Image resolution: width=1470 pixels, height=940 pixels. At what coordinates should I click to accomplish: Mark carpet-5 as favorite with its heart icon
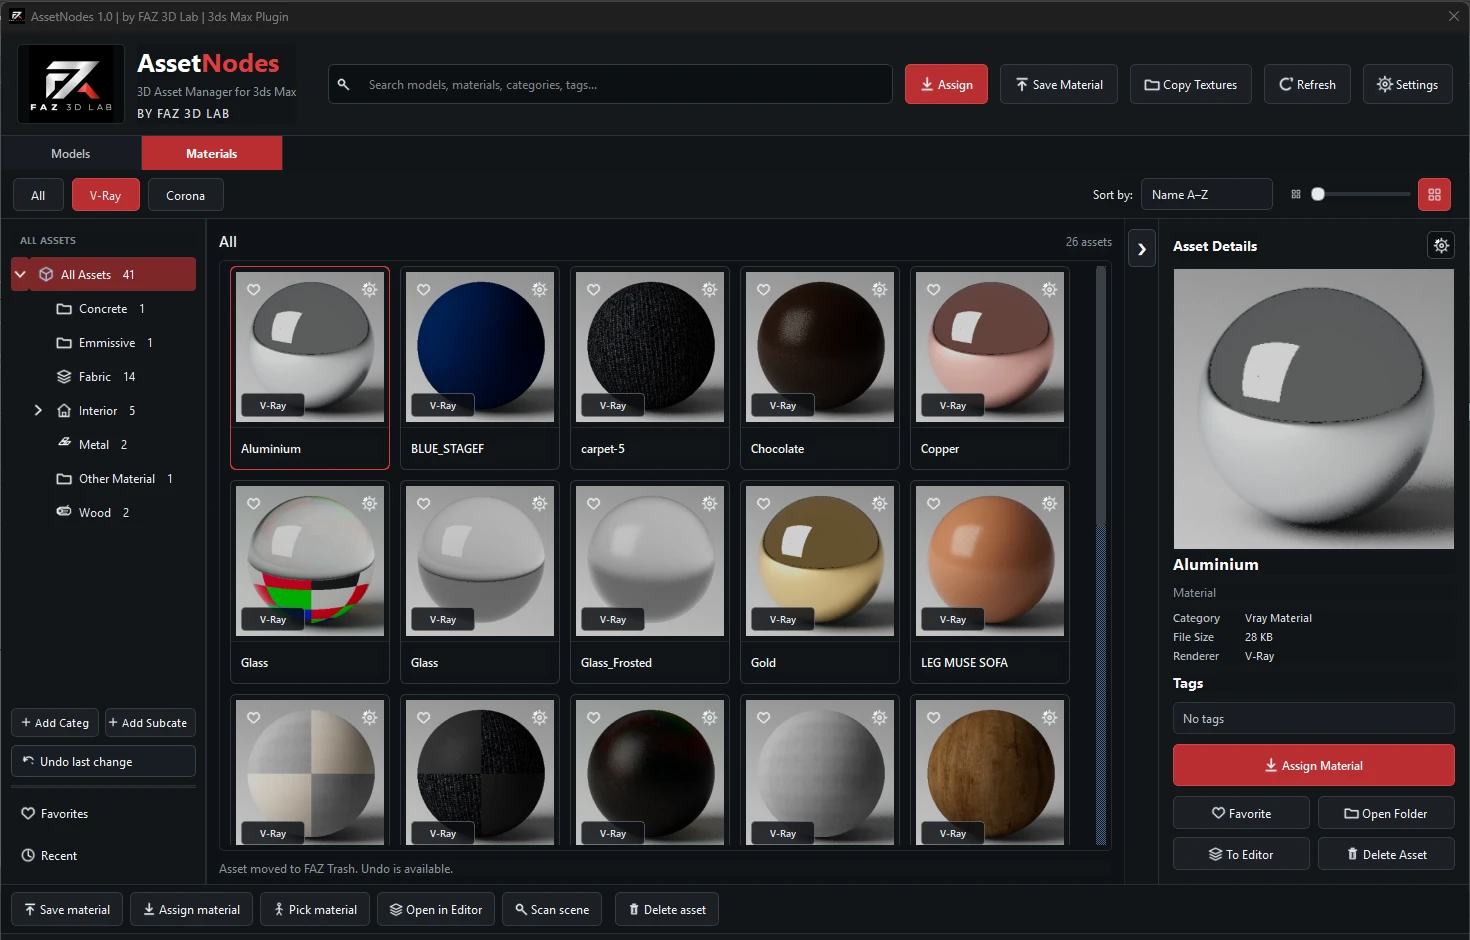(x=594, y=289)
